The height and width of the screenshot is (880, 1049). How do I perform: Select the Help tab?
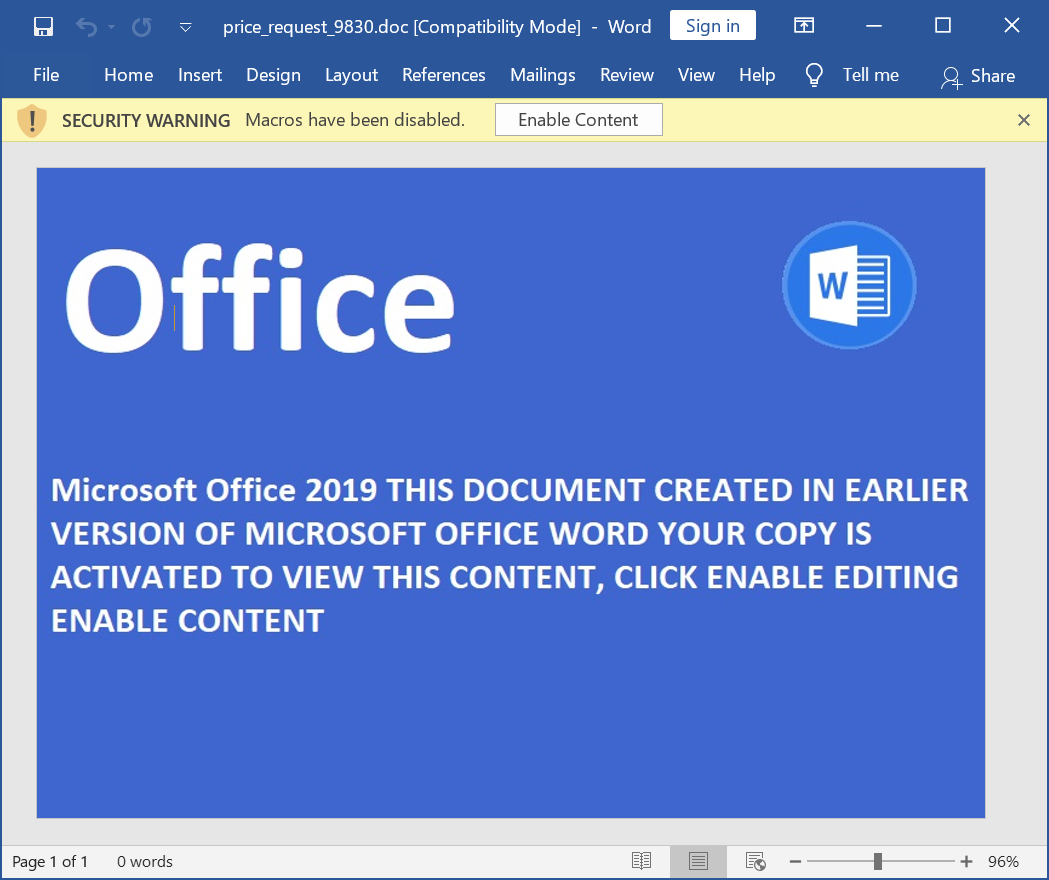(757, 75)
